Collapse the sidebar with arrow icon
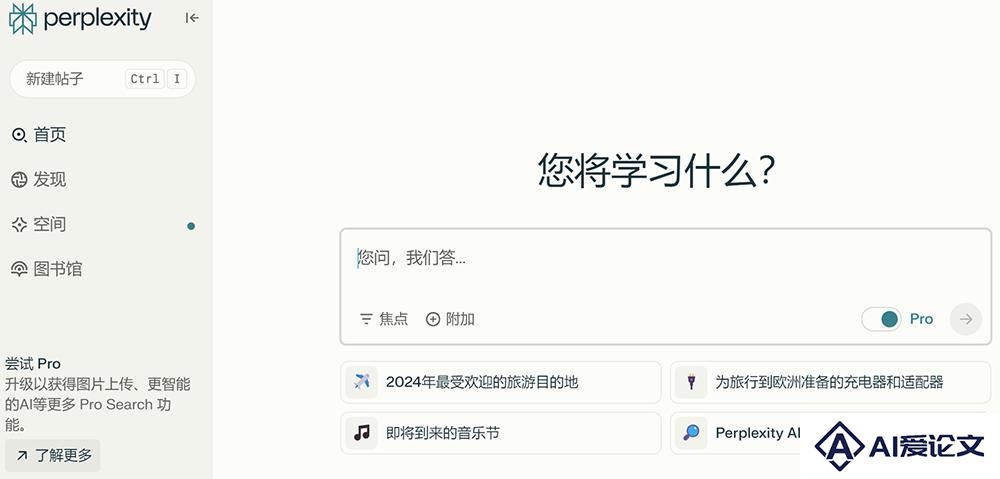The image size is (1000, 479). point(192,18)
